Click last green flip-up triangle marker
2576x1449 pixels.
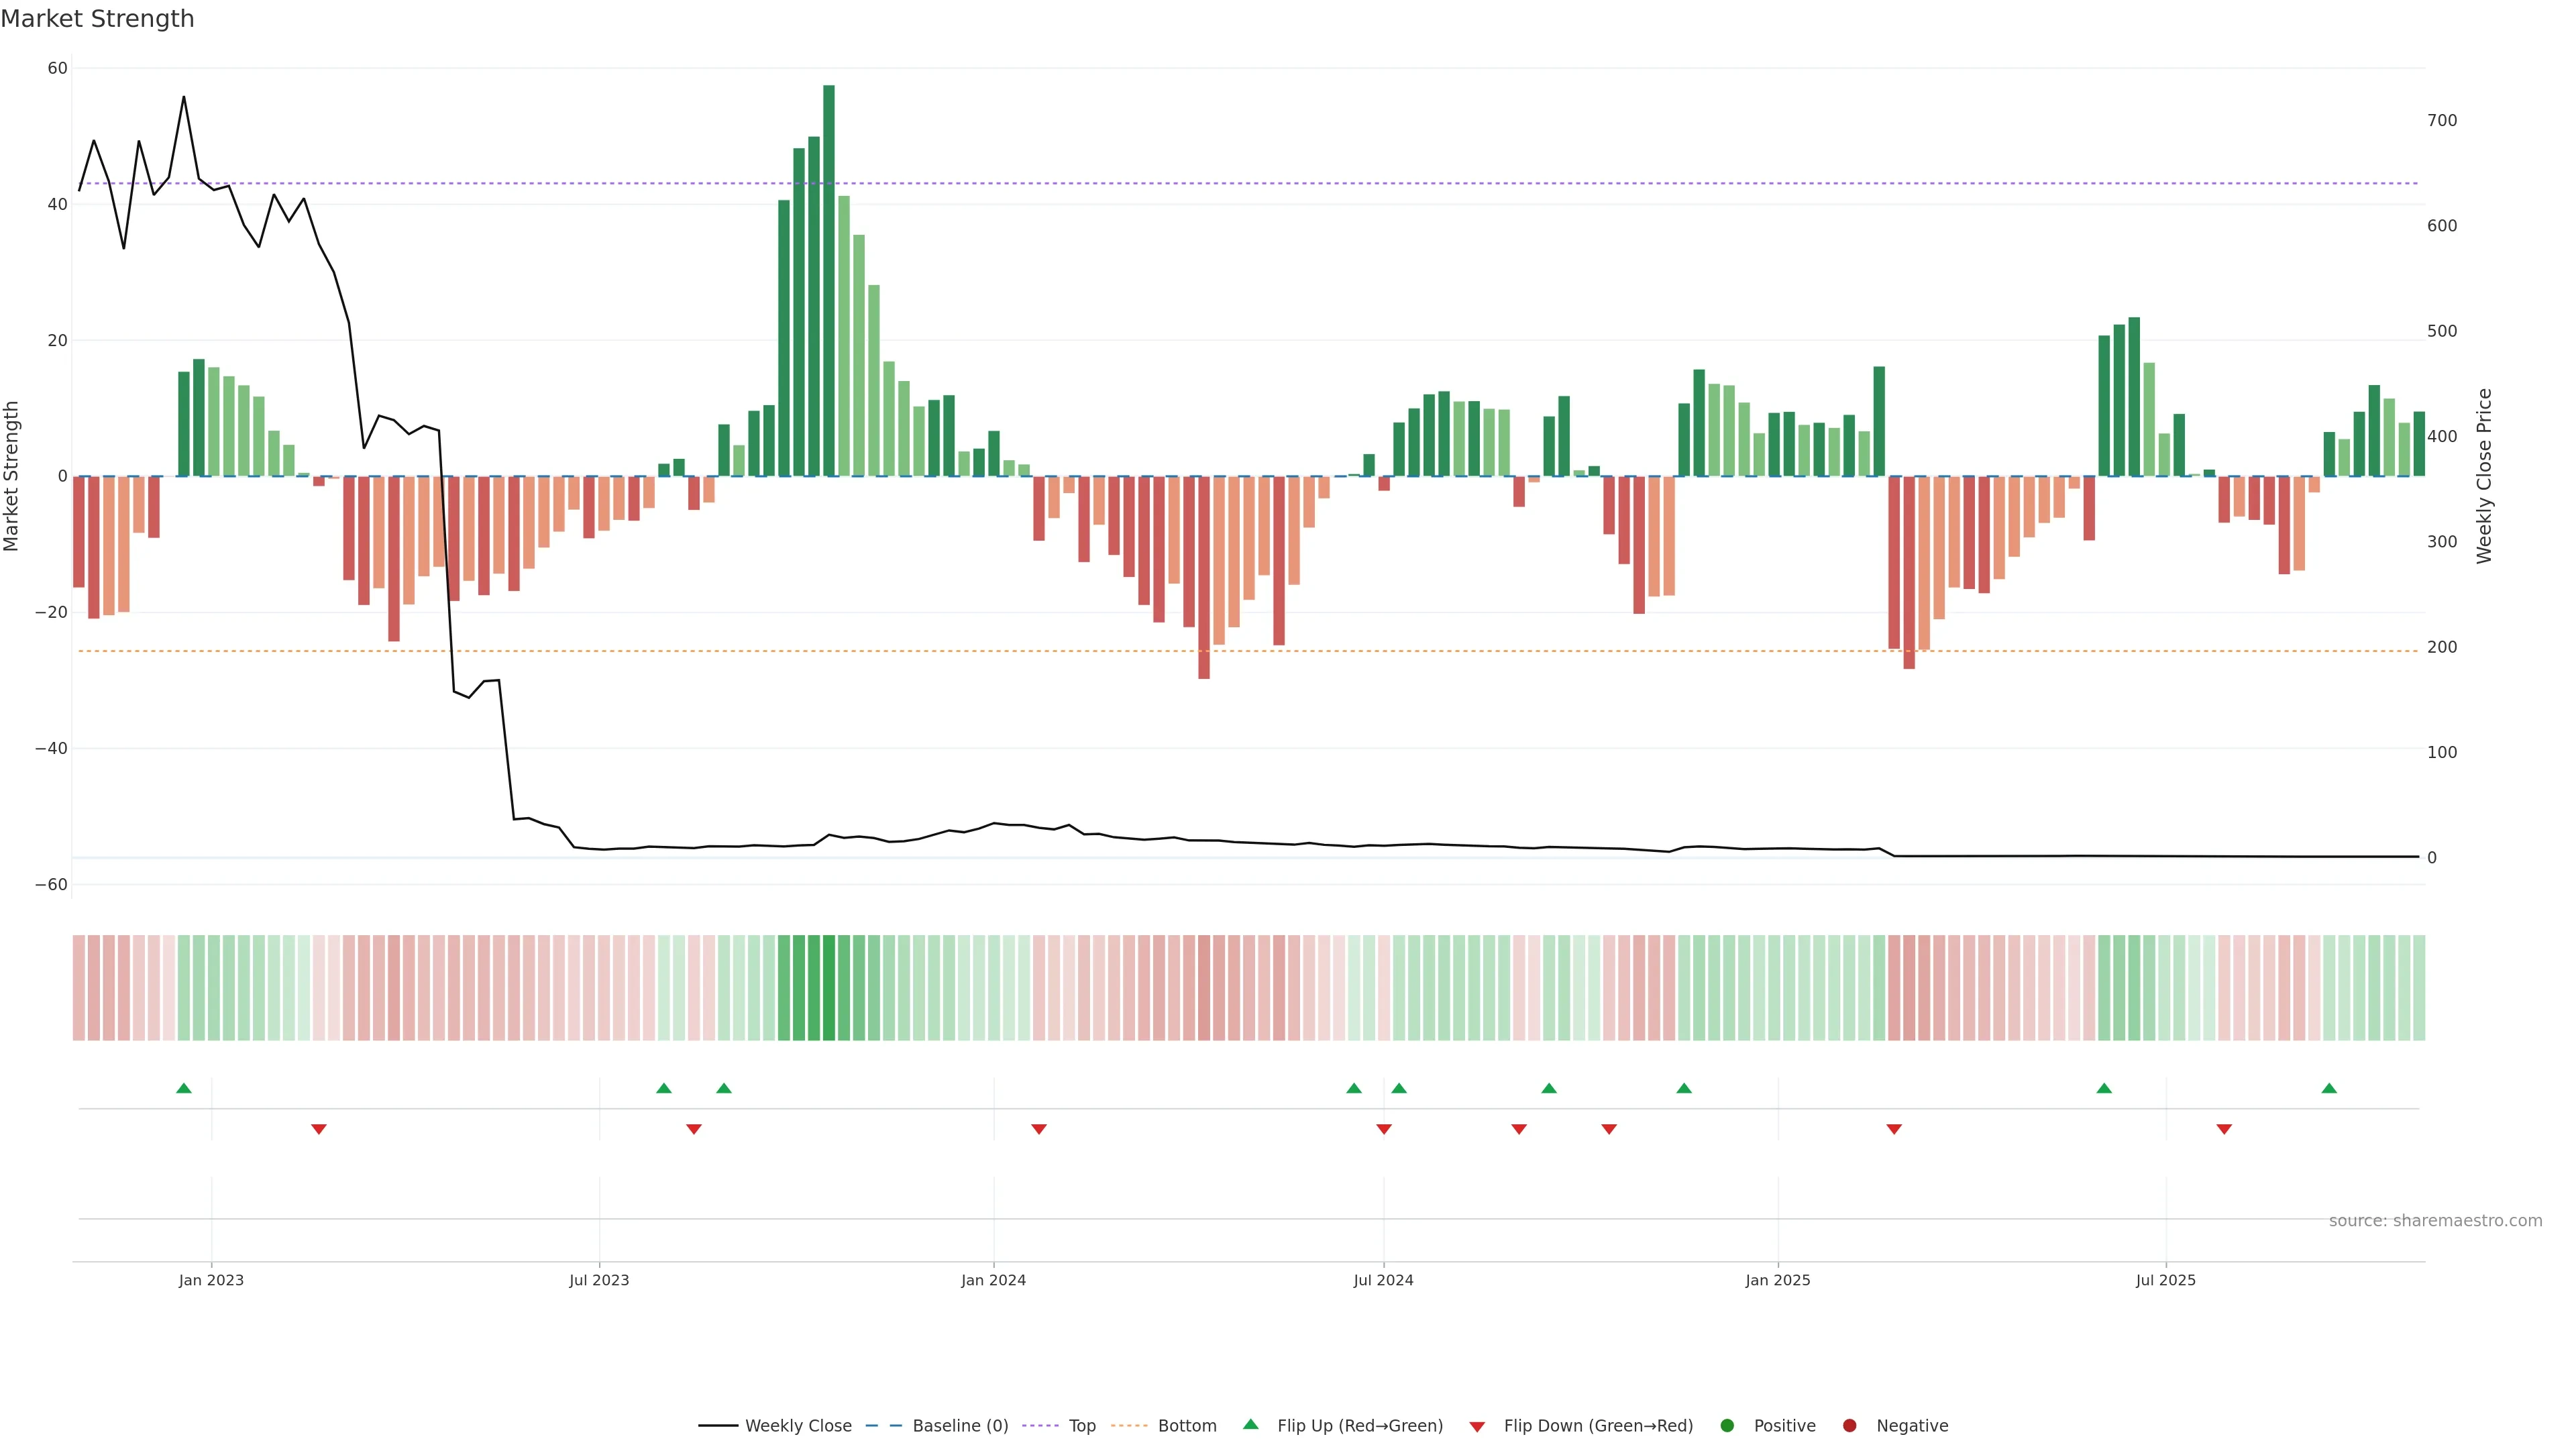click(x=2329, y=1088)
